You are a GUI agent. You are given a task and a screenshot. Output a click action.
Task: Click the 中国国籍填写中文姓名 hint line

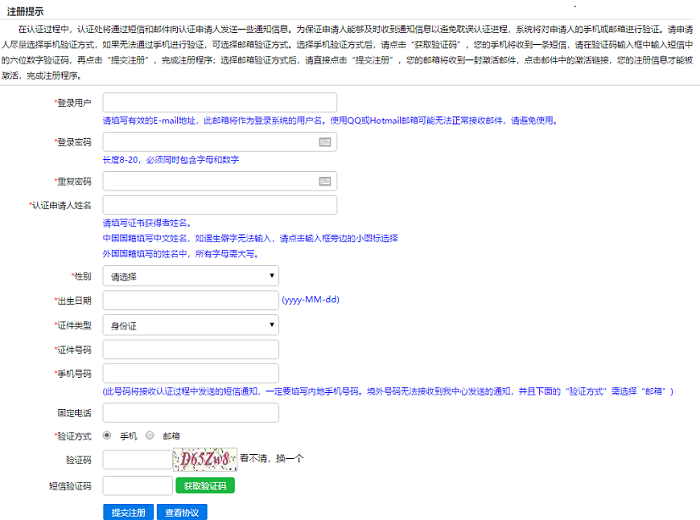(250, 238)
